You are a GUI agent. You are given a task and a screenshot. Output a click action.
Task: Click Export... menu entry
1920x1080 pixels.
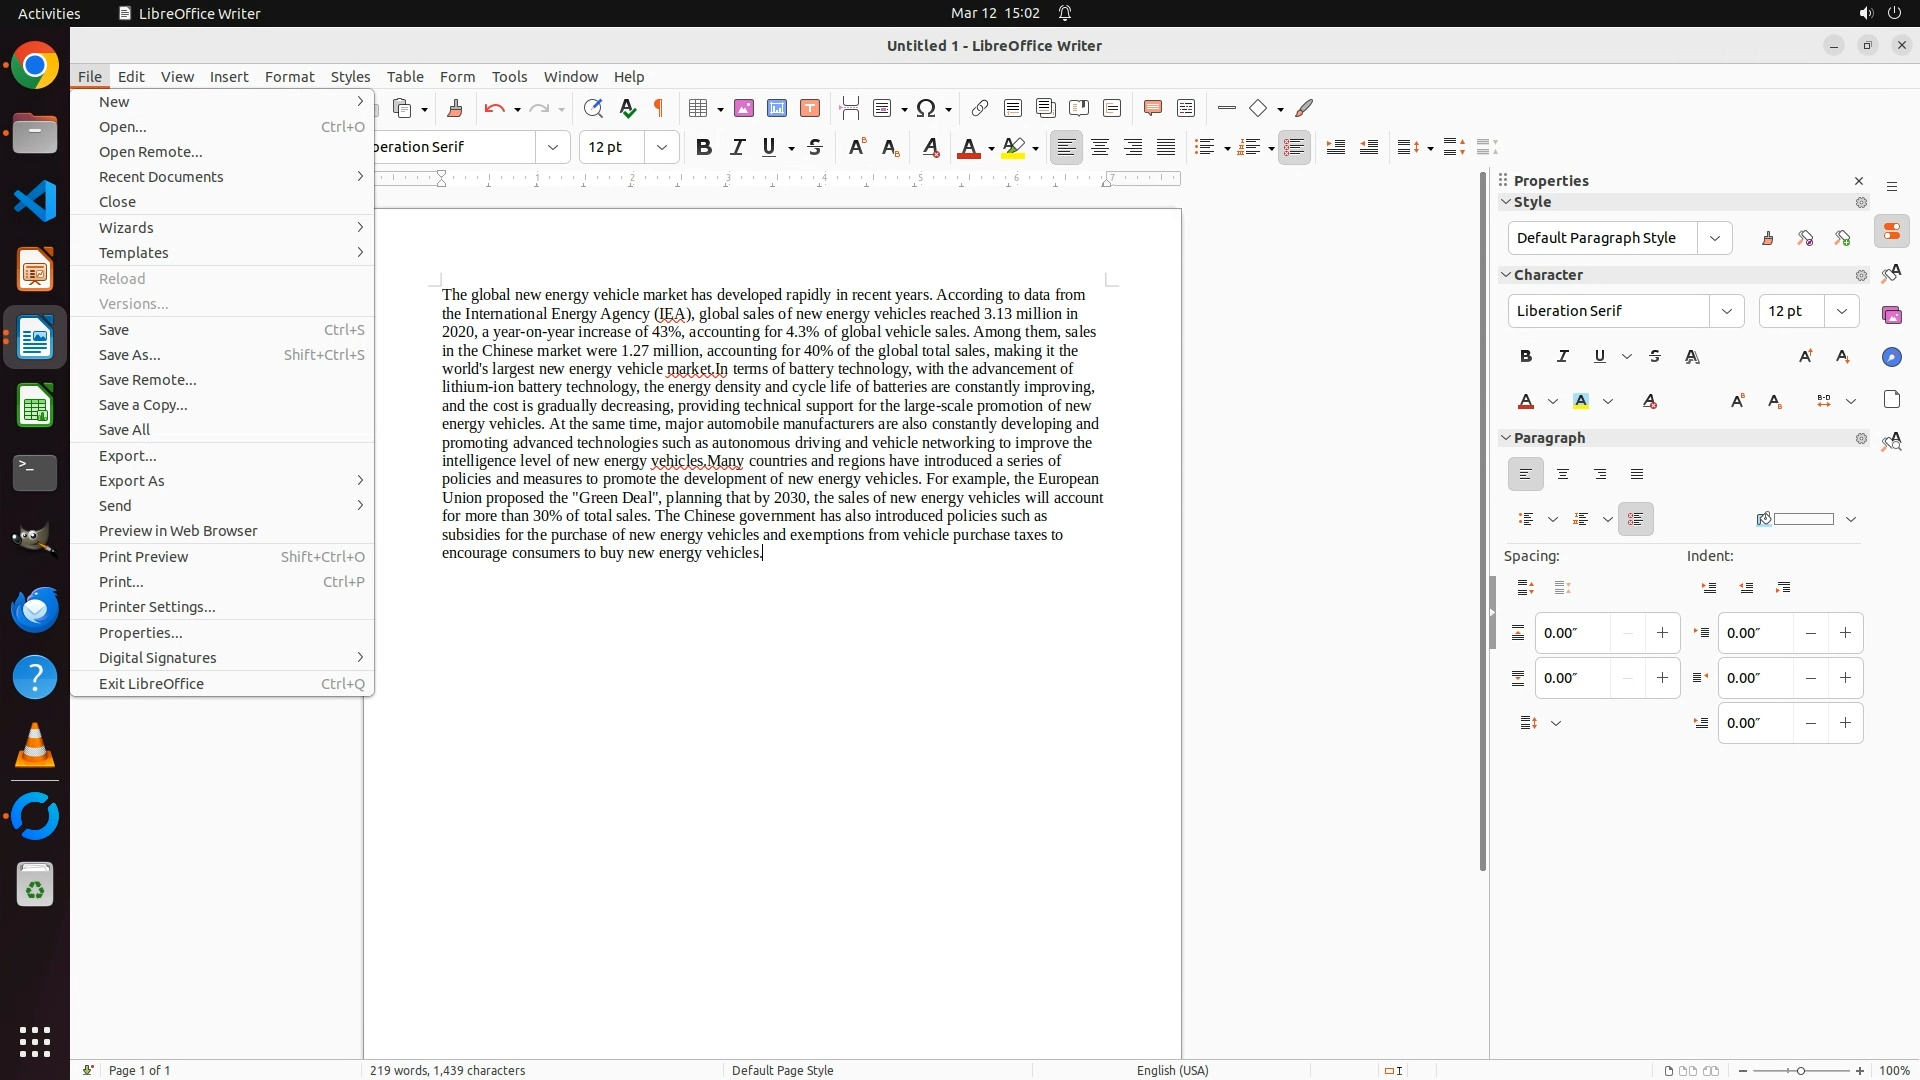tap(128, 456)
